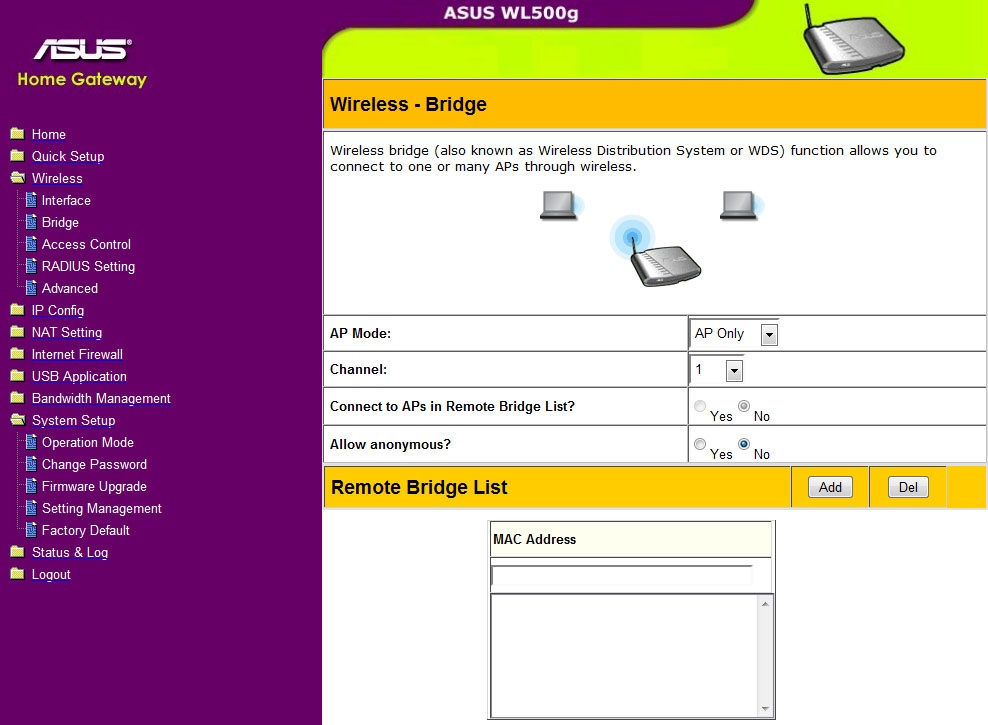The height and width of the screenshot is (725, 988).
Task: Open the Advanced wireless page
Action: [x=70, y=288]
